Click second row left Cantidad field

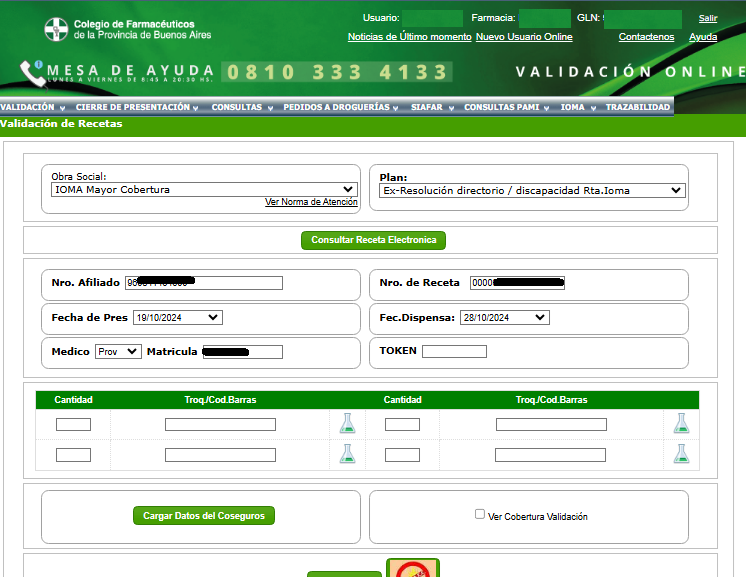pyautogui.click(x=73, y=455)
